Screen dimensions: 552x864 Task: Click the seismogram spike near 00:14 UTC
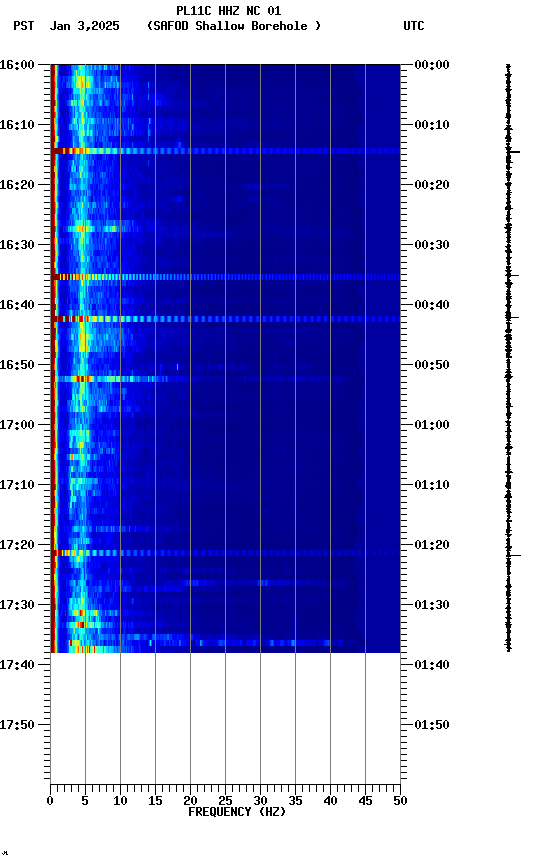point(513,152)
